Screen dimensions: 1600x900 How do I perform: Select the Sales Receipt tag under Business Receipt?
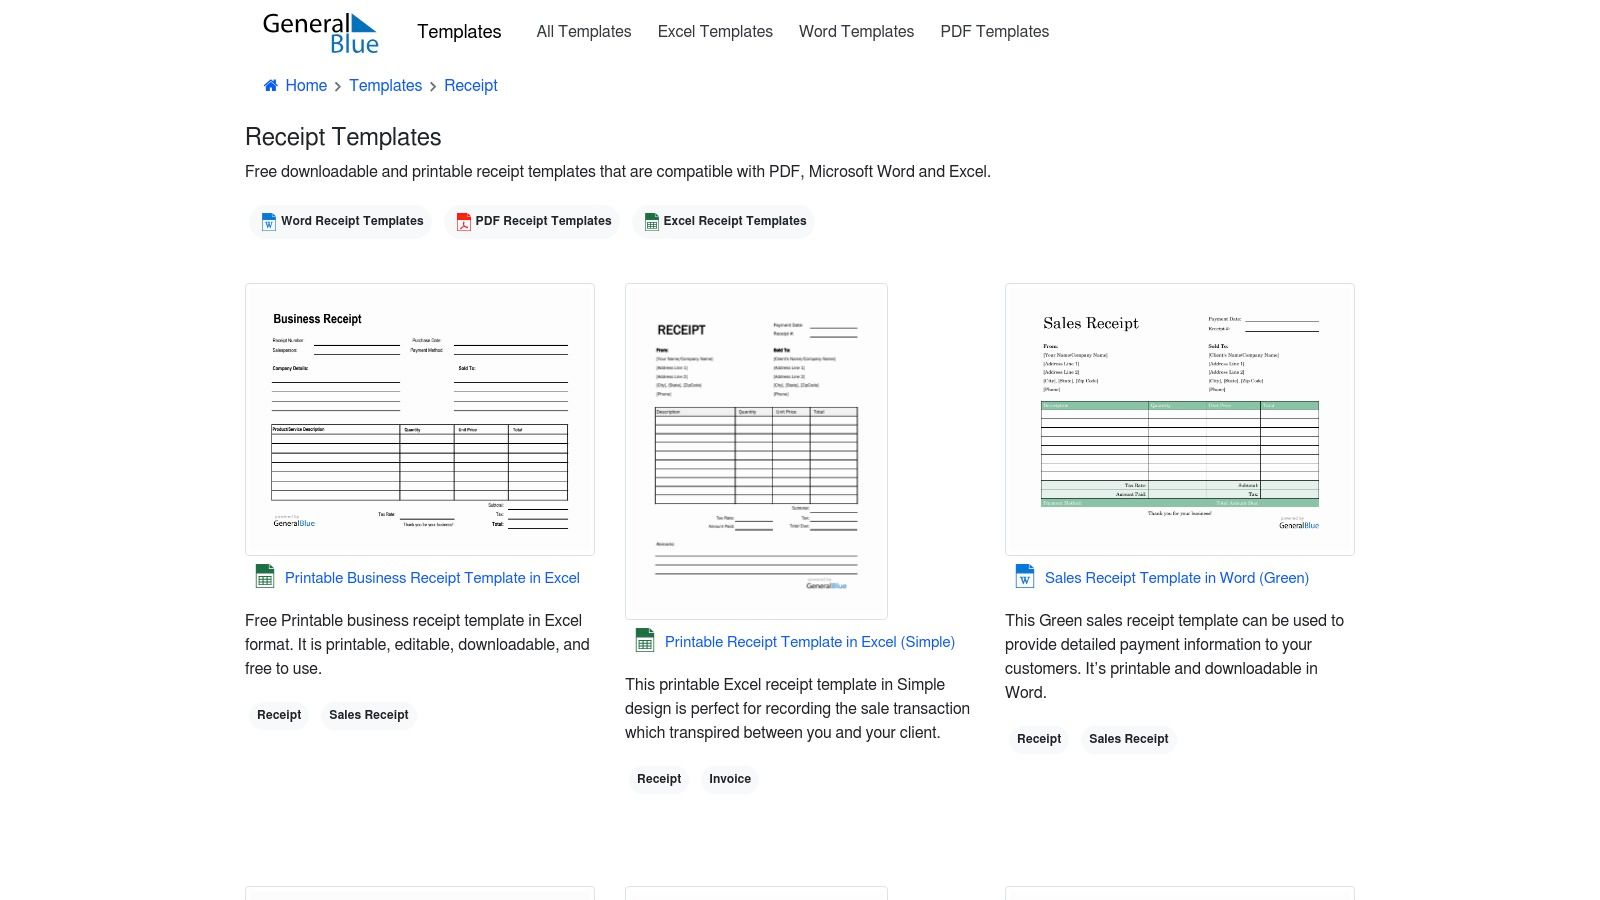pos(369,714)
